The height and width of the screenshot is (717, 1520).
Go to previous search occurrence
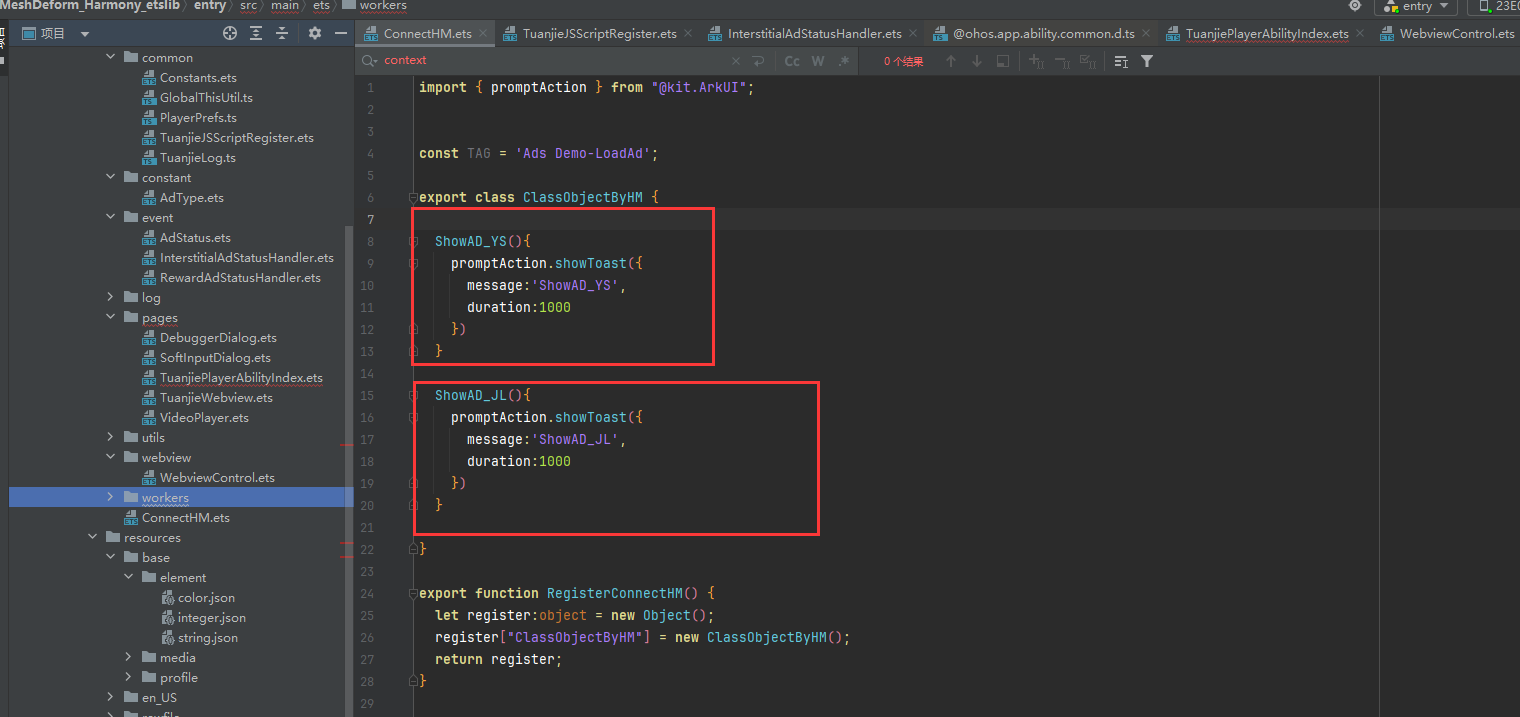click(x=951, y=61)
